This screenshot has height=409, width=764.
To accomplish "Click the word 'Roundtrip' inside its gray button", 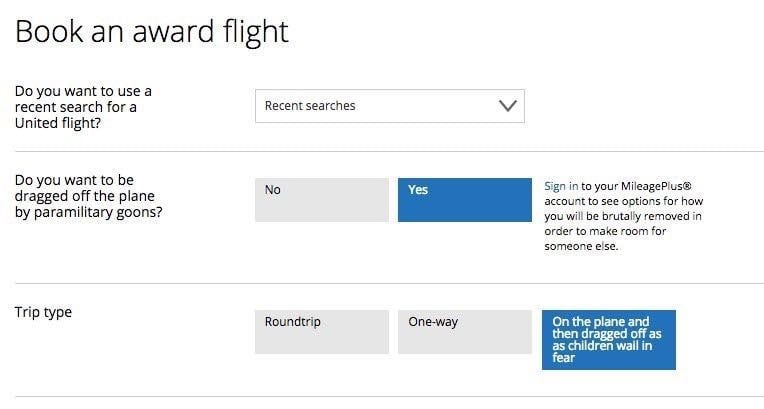I will click(293, 322).
